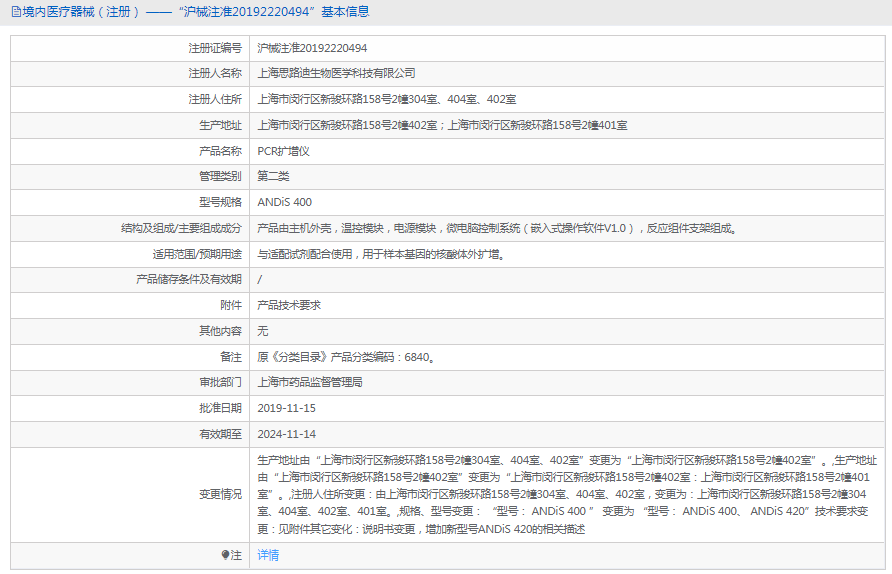Viewport: 892px width, 574px height.
Task: Select management class value 第二类
Action: click(273, 176)
